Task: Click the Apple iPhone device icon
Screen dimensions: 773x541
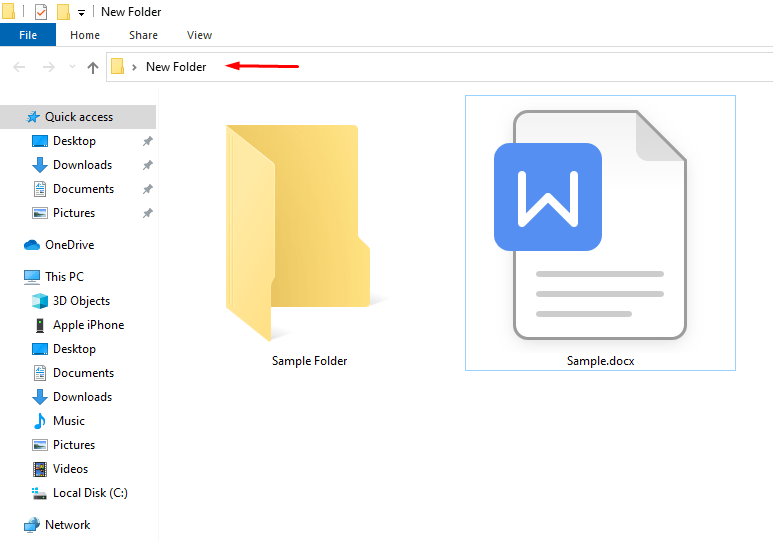Action: (x=40, y=325)
